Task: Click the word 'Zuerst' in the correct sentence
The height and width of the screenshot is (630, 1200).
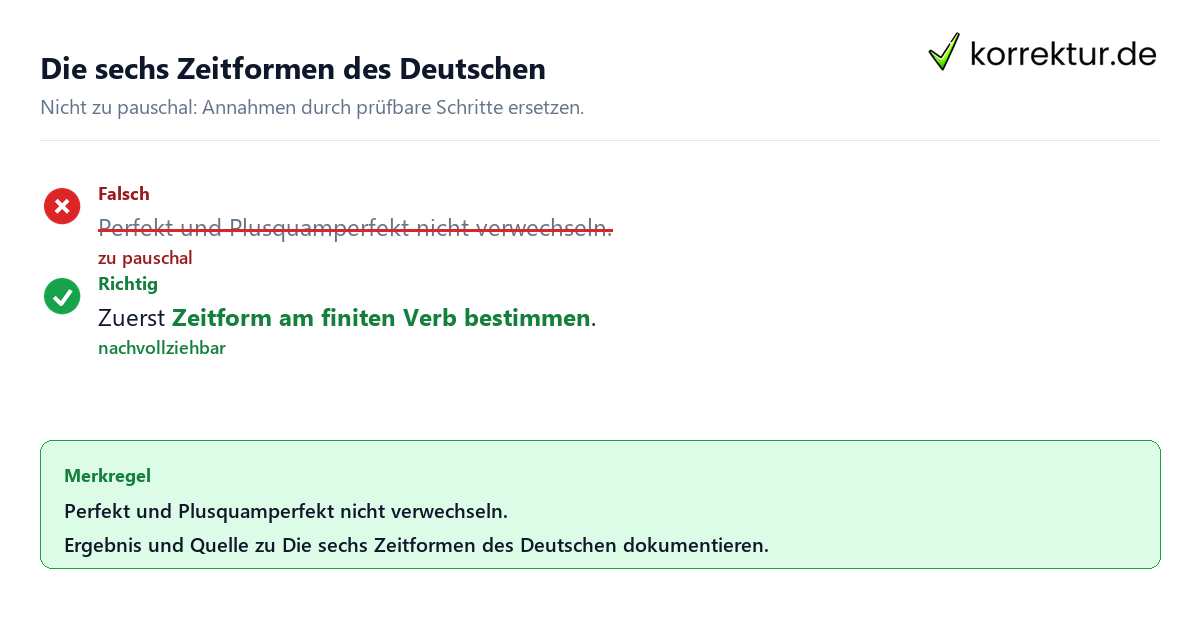Action: pos(132,318)
